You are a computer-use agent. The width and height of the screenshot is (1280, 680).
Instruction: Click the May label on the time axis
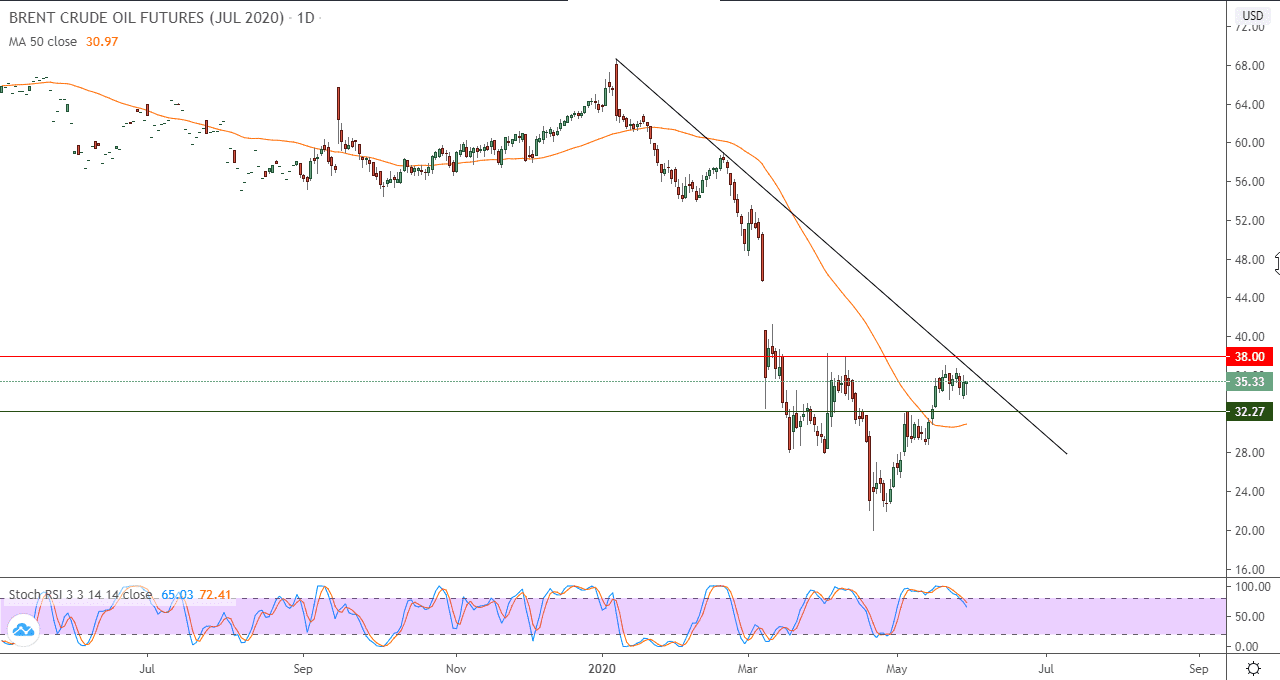tap(897, 668)
